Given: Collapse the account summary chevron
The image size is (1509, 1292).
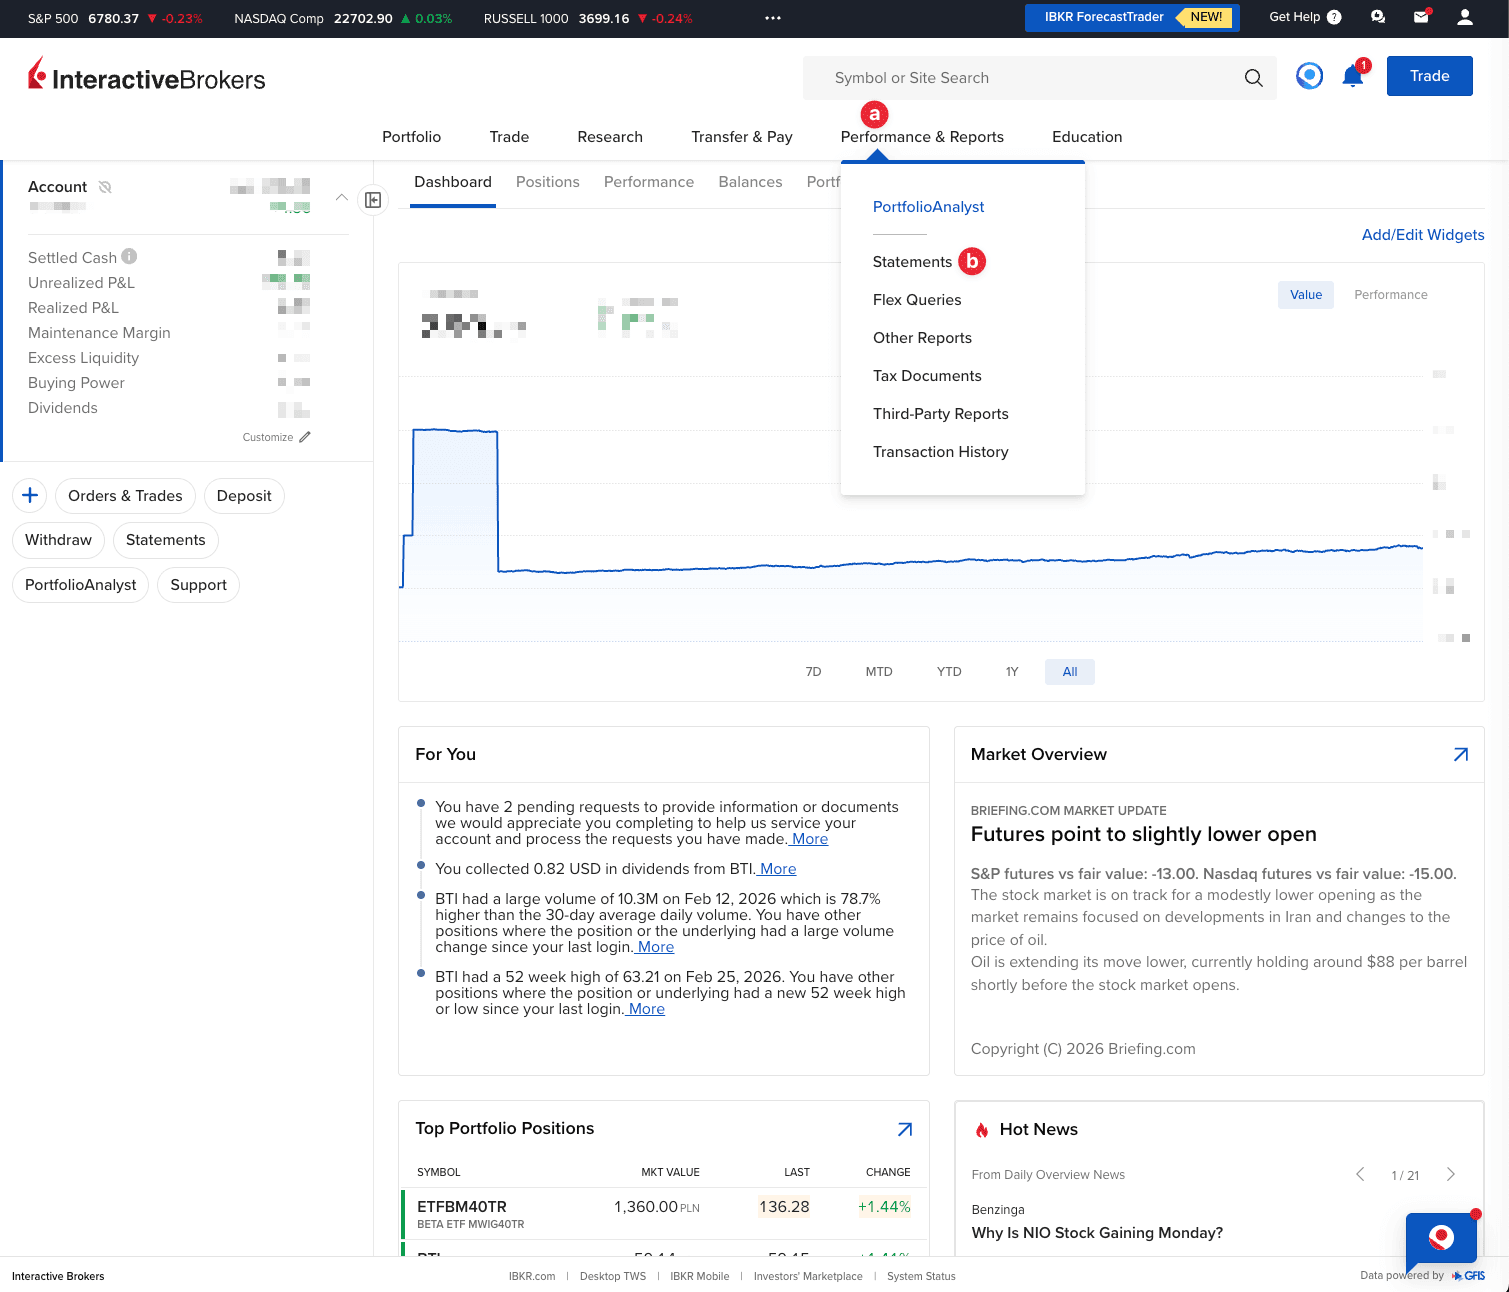Looking at the screenshot, I should click(x=342, y=197).
